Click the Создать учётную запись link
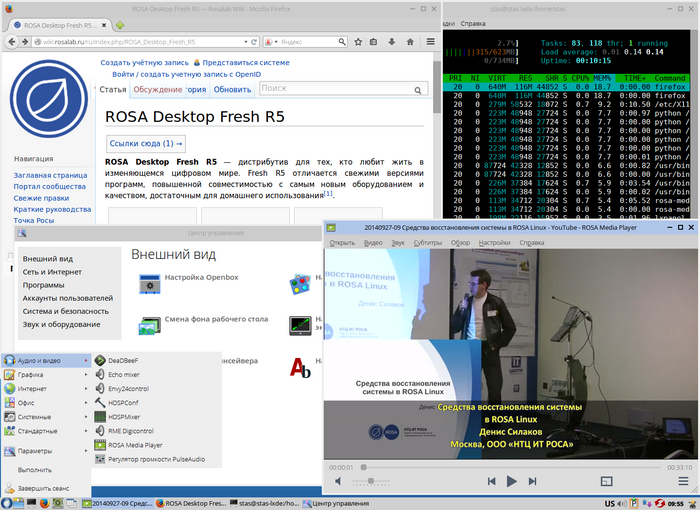Image resolution: width=700 pixels, height=510 pixels. pyautogui.click(x=143, y=62)
